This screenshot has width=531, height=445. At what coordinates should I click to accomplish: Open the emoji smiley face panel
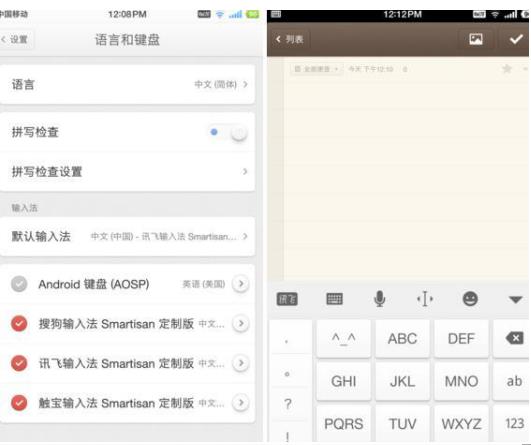click(470, 299)
